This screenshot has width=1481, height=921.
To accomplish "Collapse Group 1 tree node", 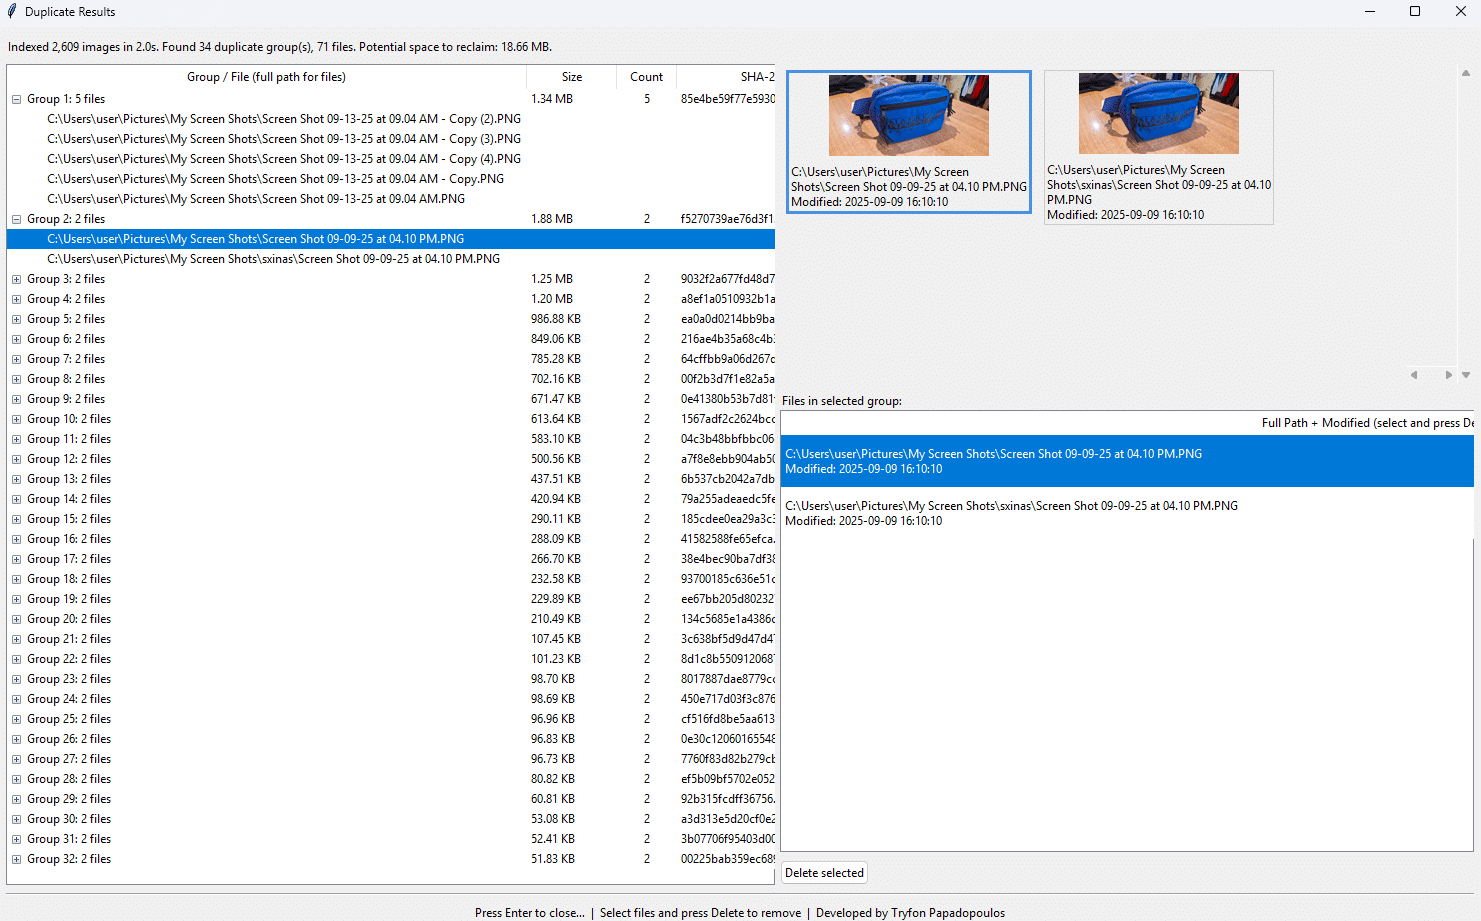I will point(16,99).
